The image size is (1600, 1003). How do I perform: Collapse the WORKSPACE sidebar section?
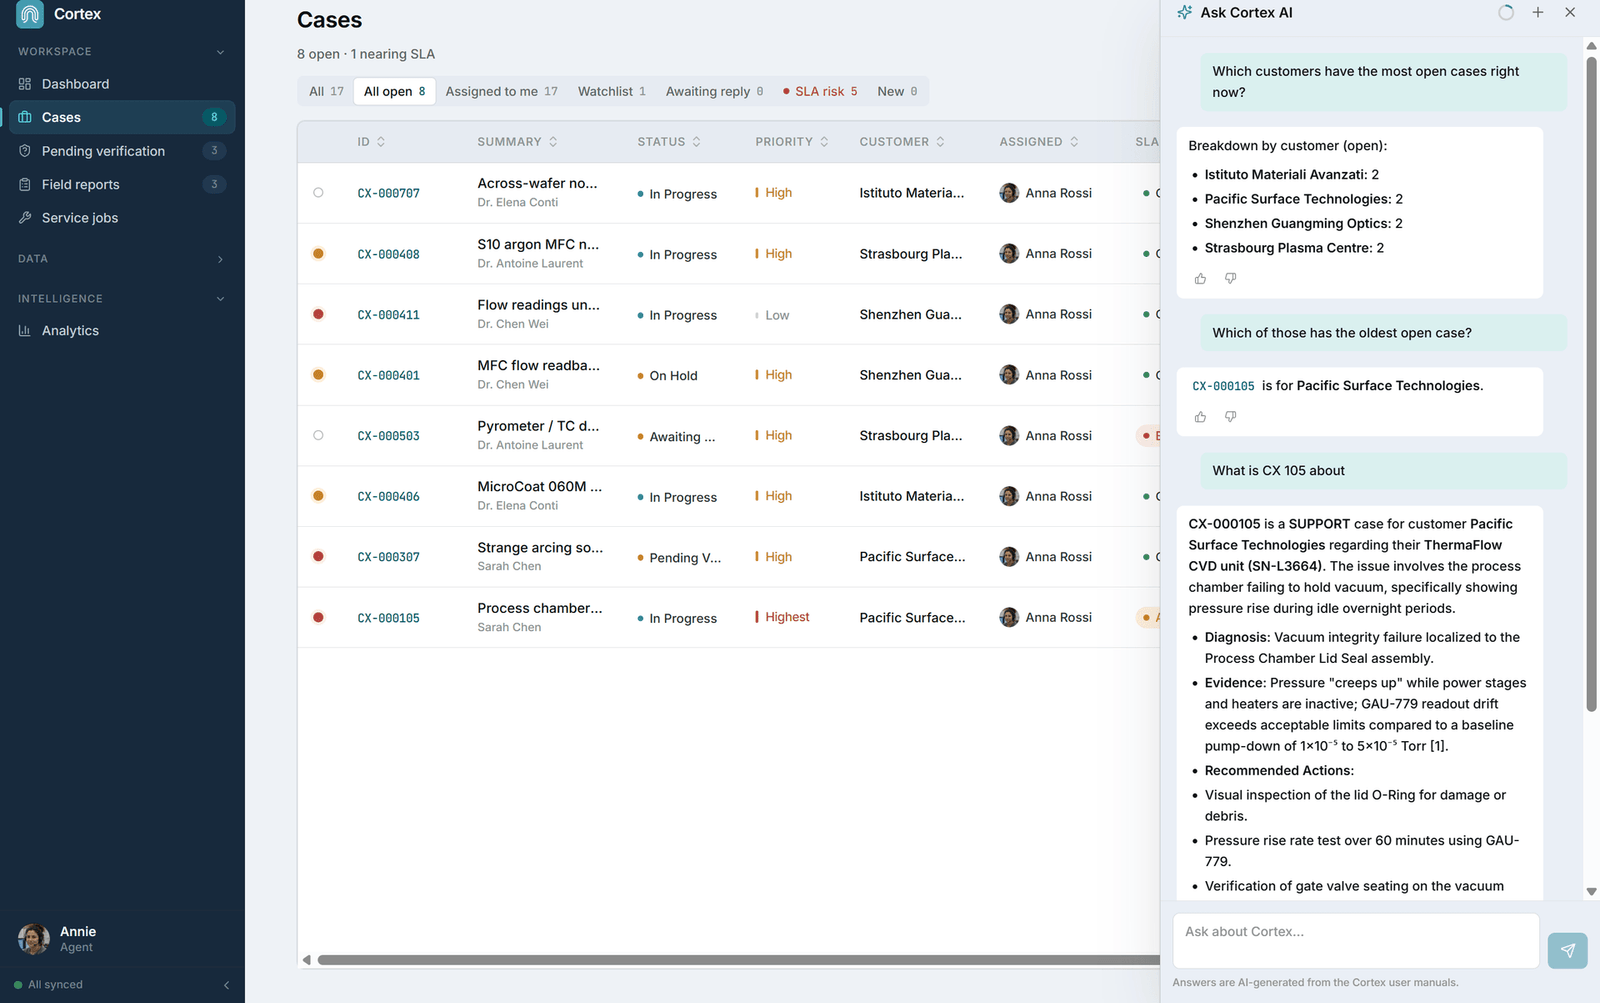point(220,52)
